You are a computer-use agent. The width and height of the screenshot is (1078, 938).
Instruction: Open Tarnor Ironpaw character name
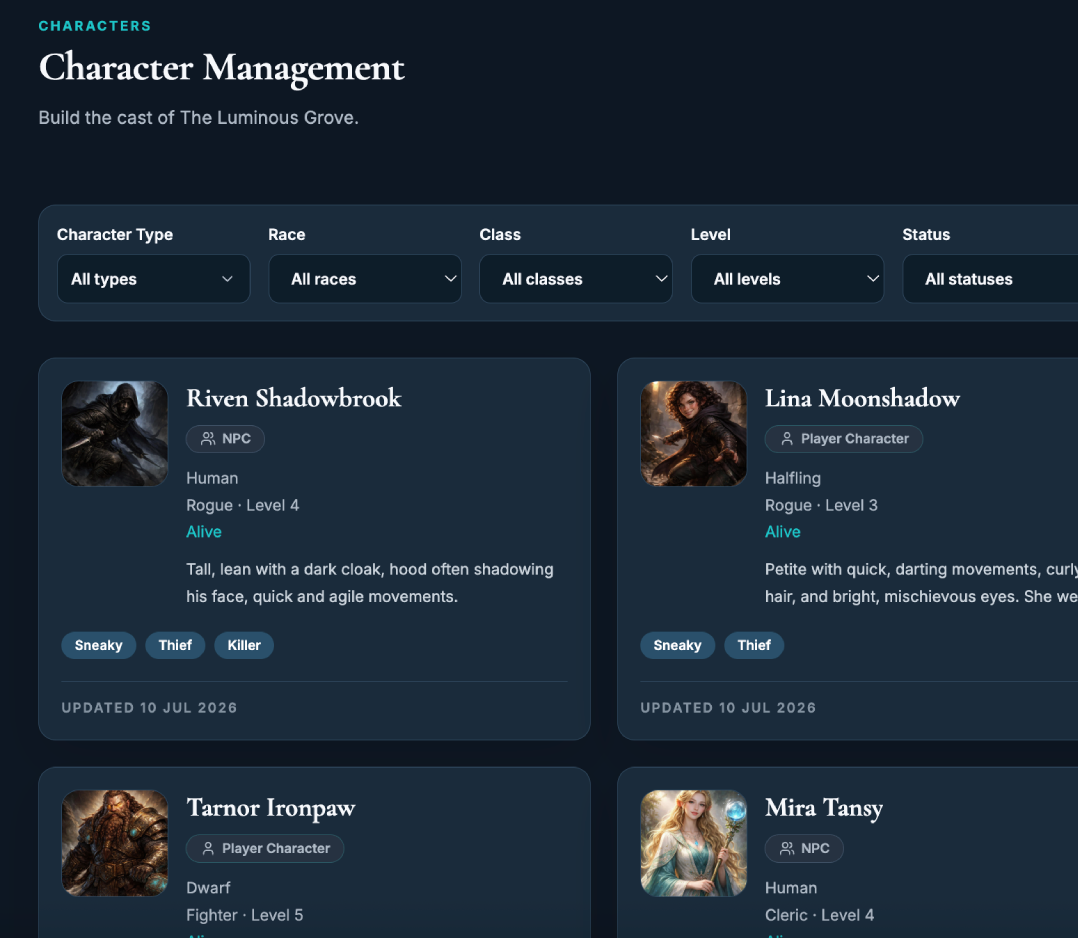271,808
